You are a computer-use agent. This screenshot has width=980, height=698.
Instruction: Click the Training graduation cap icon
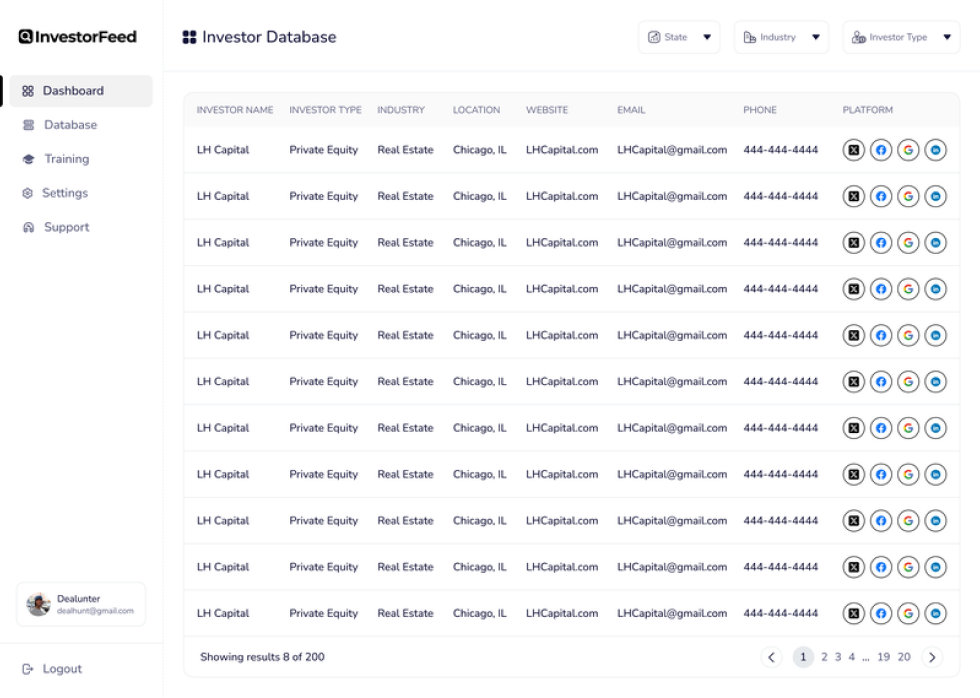tap(28, 159)
